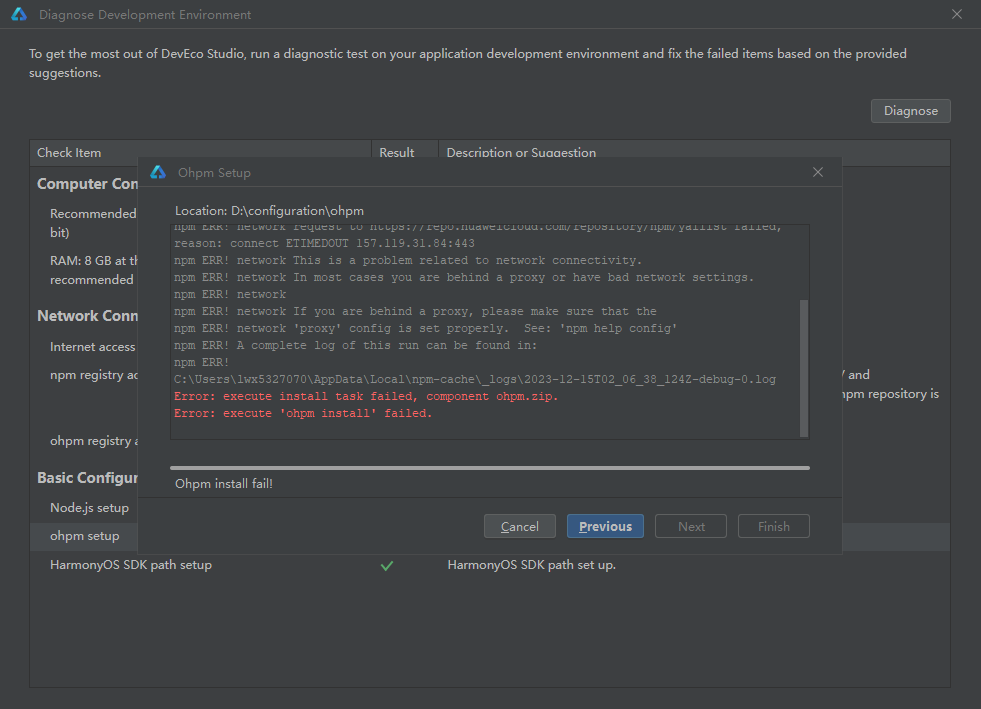The image size is (981, 709).
Task: Click the npm registry access item
Action: 94,375
